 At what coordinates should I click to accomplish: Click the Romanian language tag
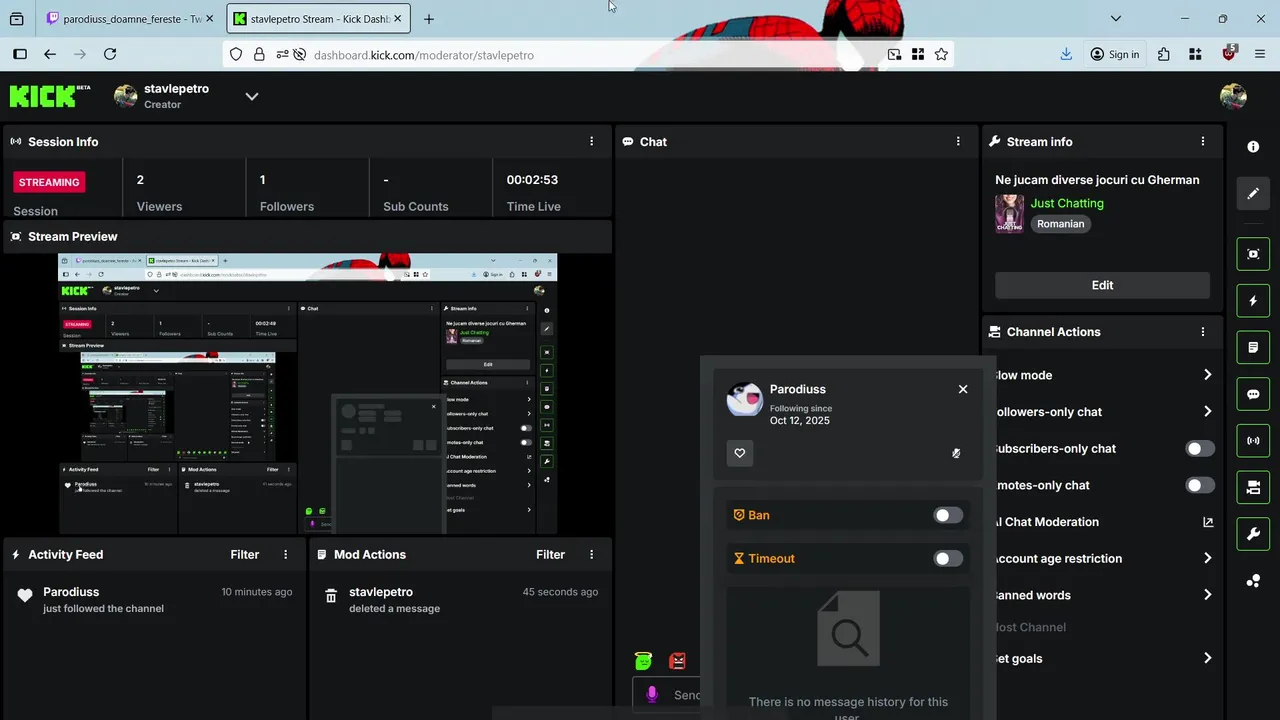point(1061,224)
